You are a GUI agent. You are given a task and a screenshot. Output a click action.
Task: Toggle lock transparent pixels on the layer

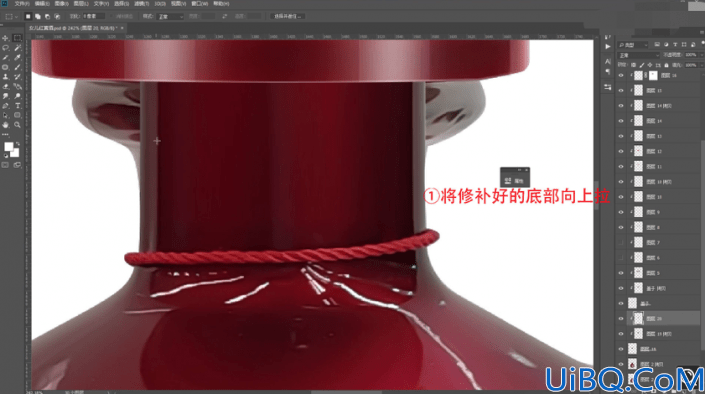634,65
